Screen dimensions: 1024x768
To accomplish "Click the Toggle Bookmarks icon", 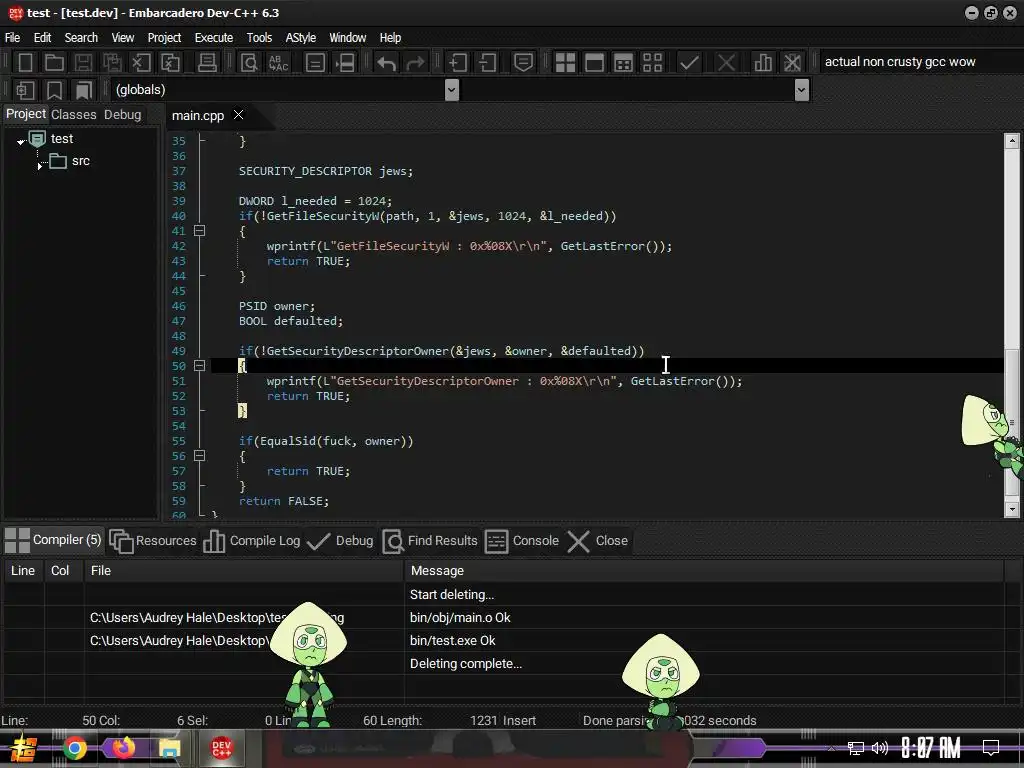I will 54,89.
